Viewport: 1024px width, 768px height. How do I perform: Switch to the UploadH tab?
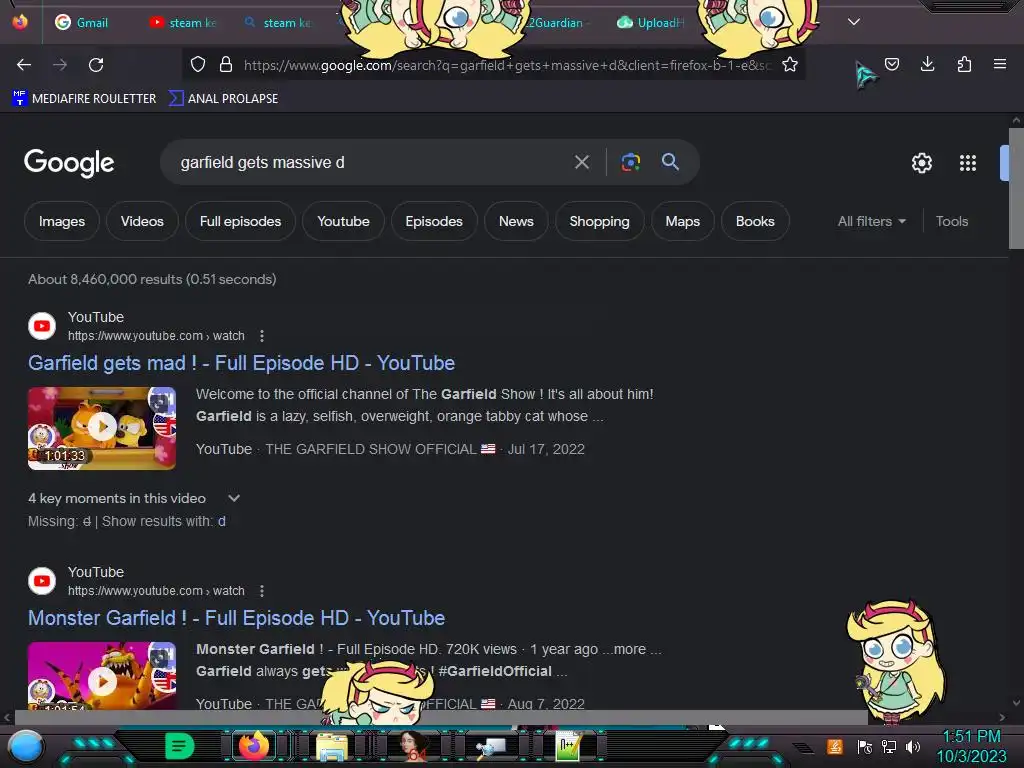point(652,22)
